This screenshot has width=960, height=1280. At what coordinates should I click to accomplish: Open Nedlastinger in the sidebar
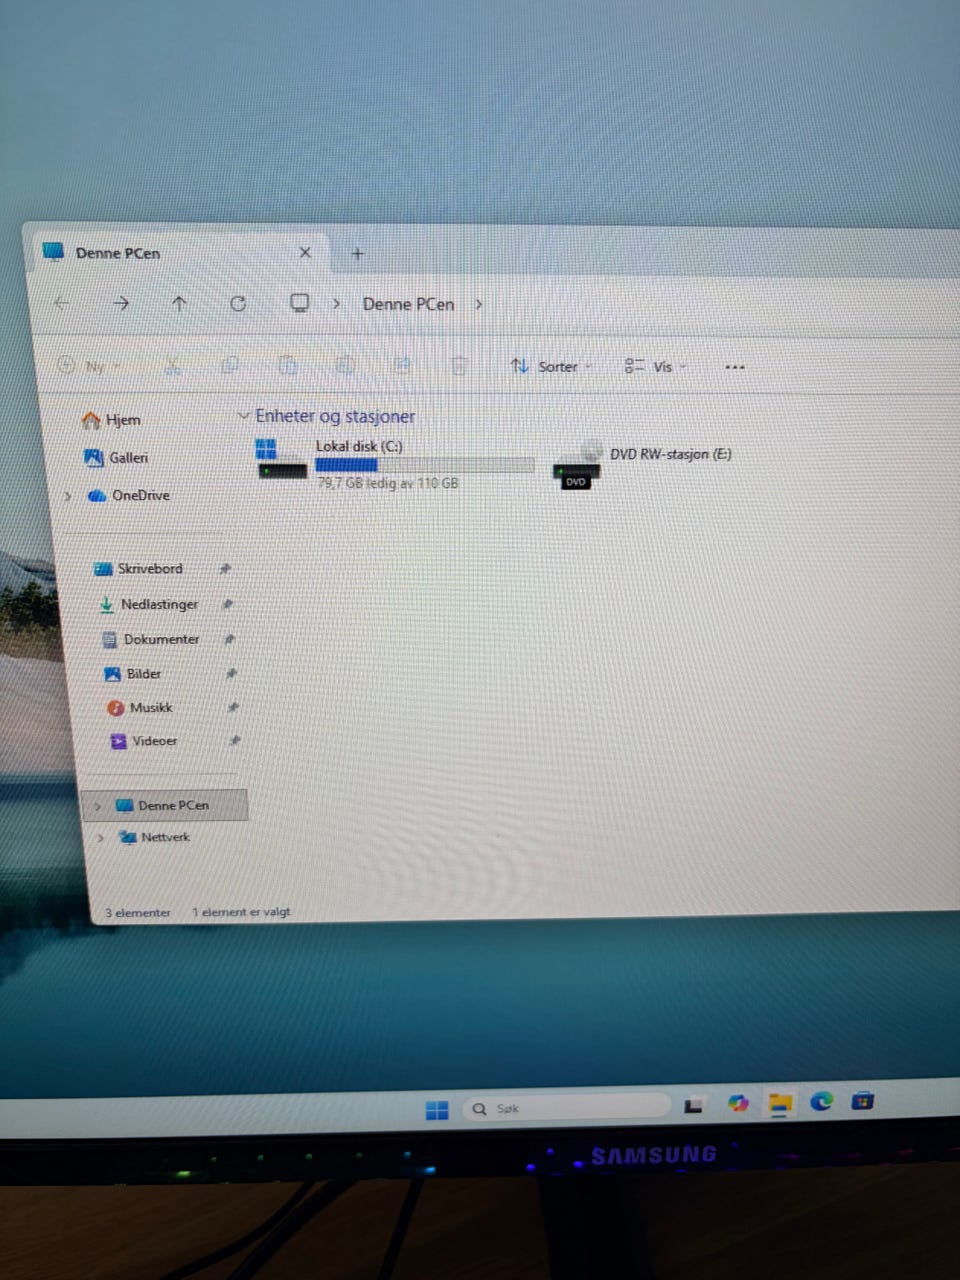(x=160, y=604)
